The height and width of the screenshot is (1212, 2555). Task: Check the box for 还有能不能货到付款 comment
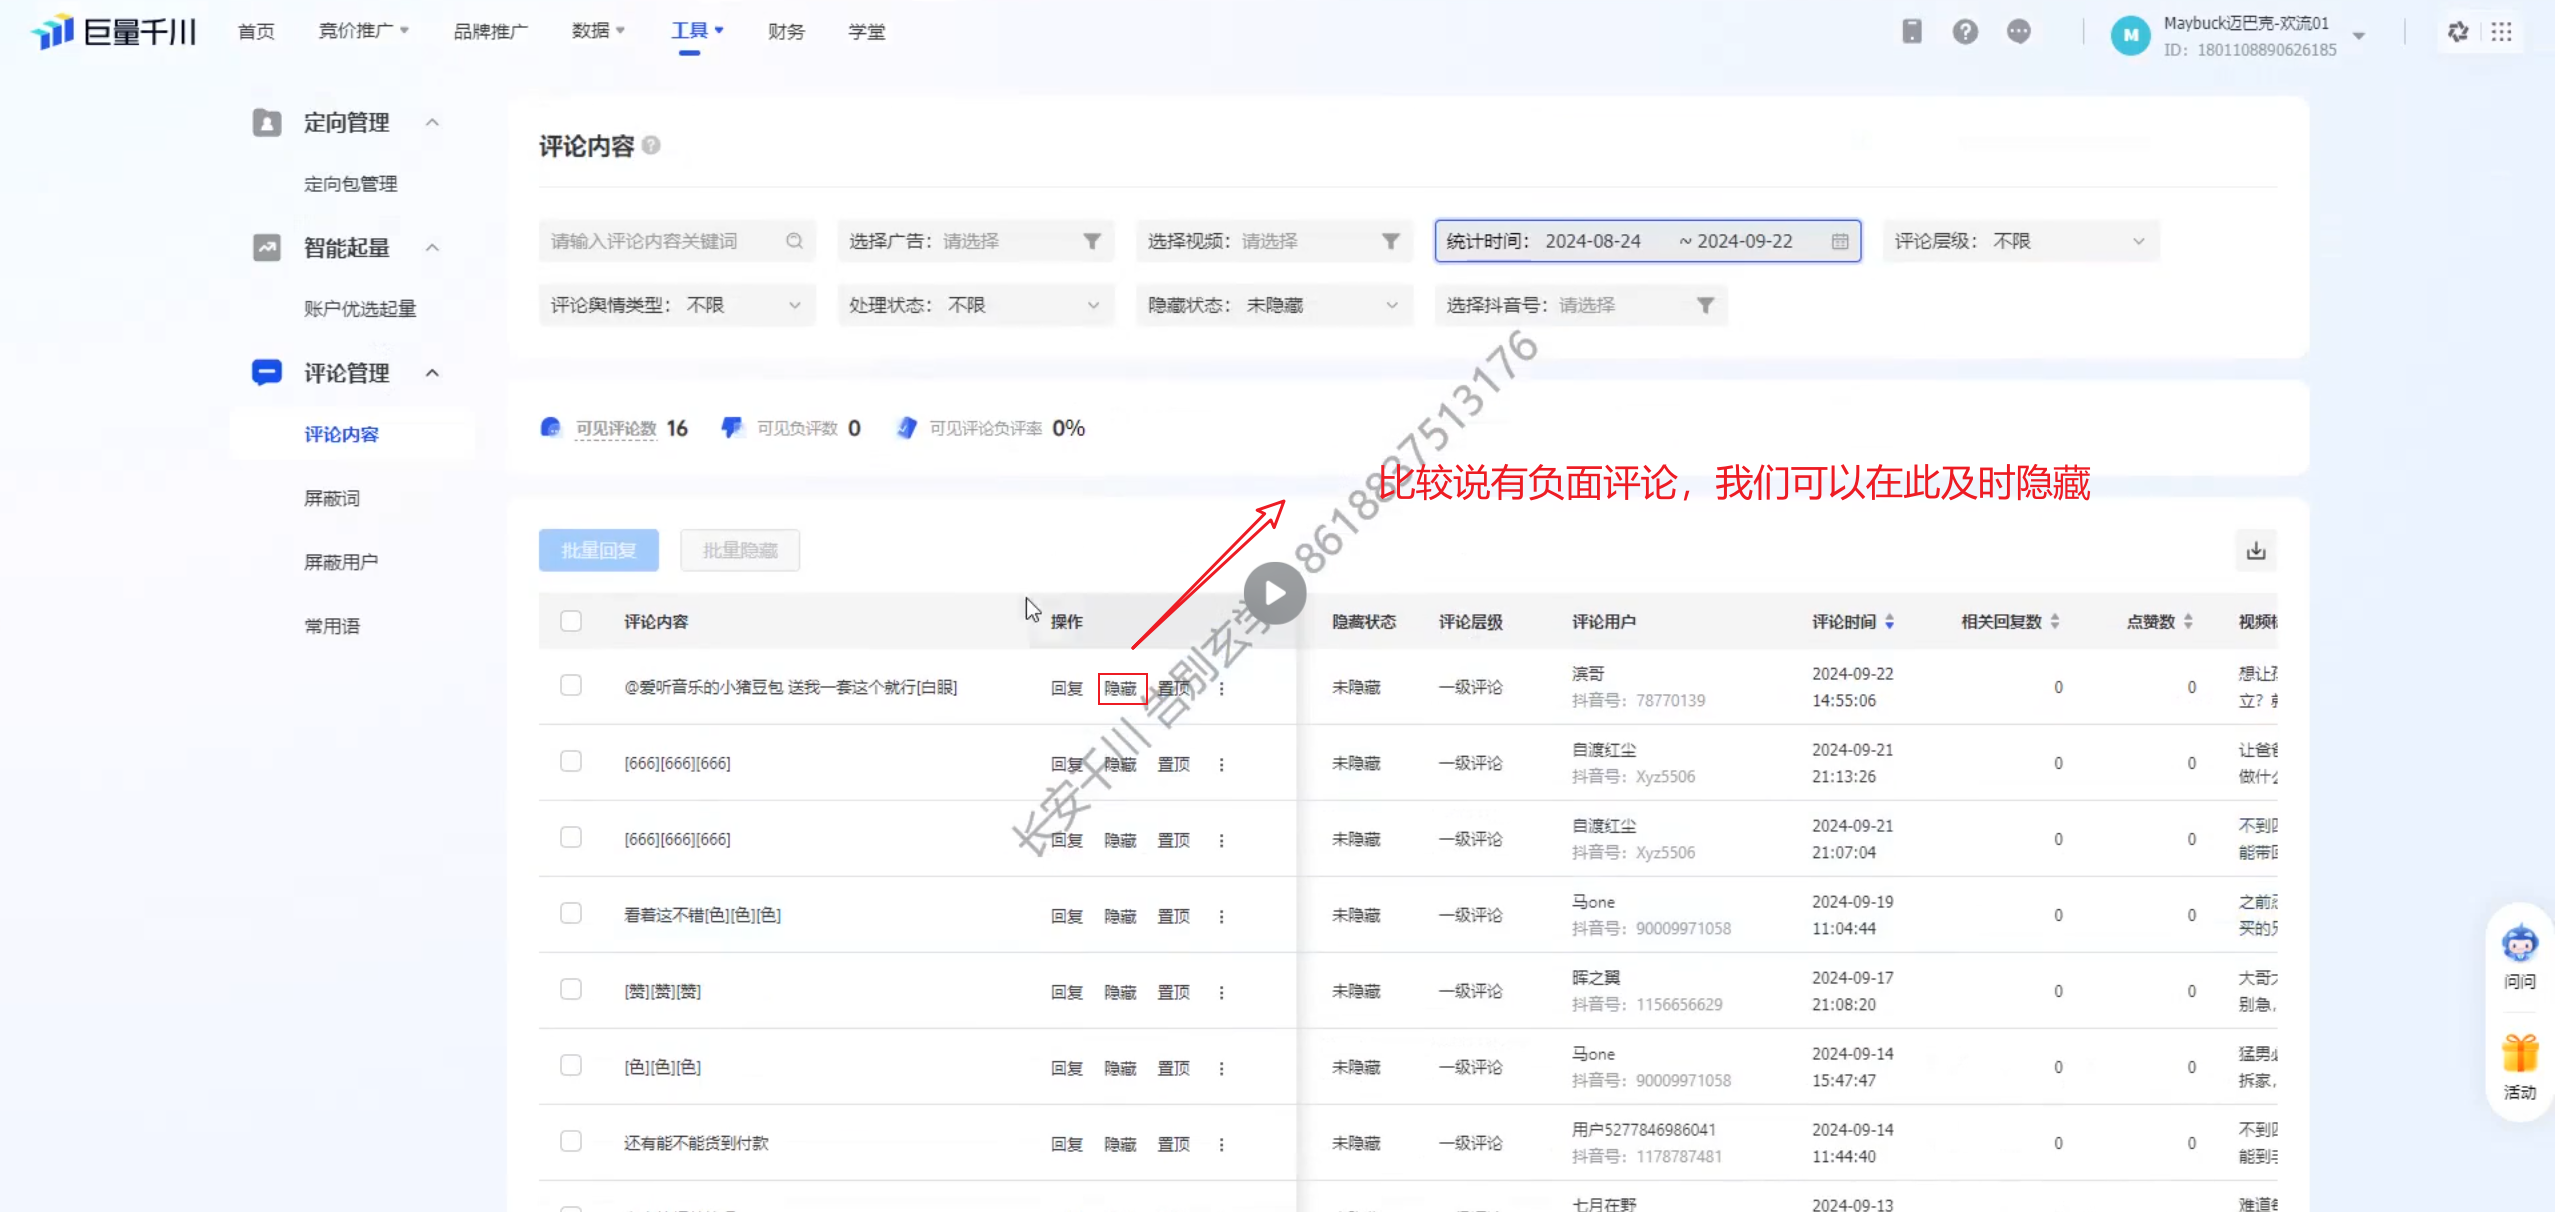(x=571, y=1142)
